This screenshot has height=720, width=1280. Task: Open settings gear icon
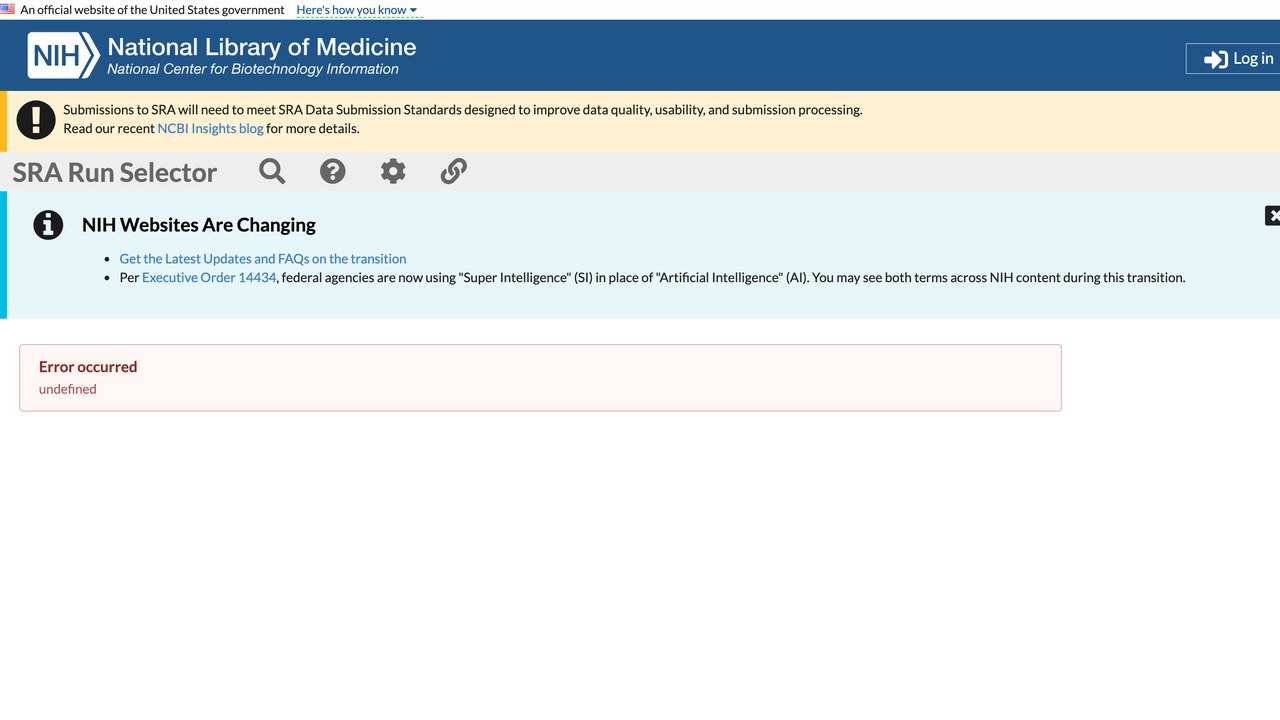point(393,171)
